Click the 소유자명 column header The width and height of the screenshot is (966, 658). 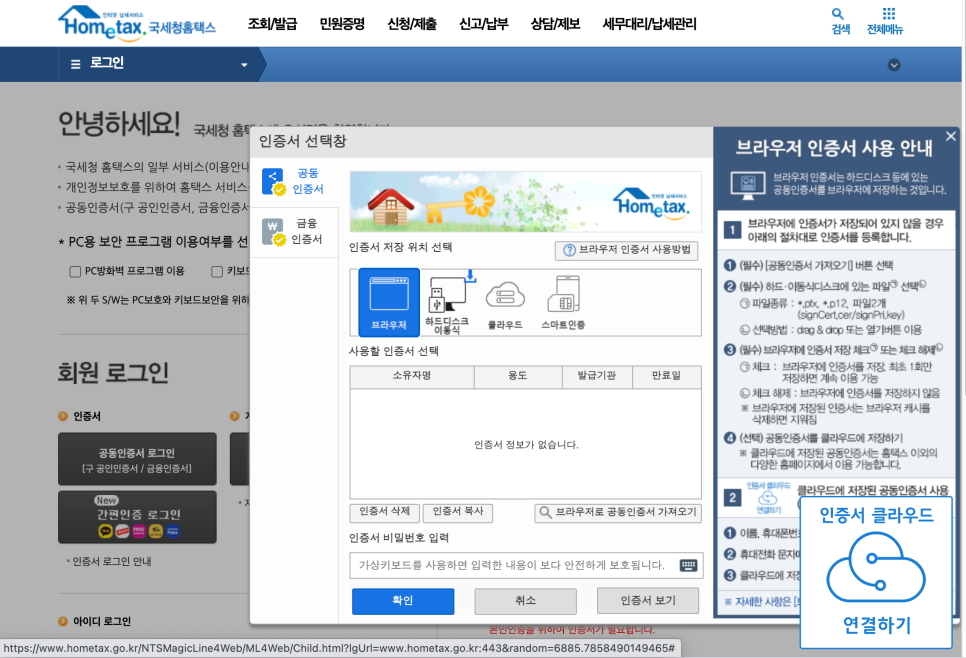point(412,376)
